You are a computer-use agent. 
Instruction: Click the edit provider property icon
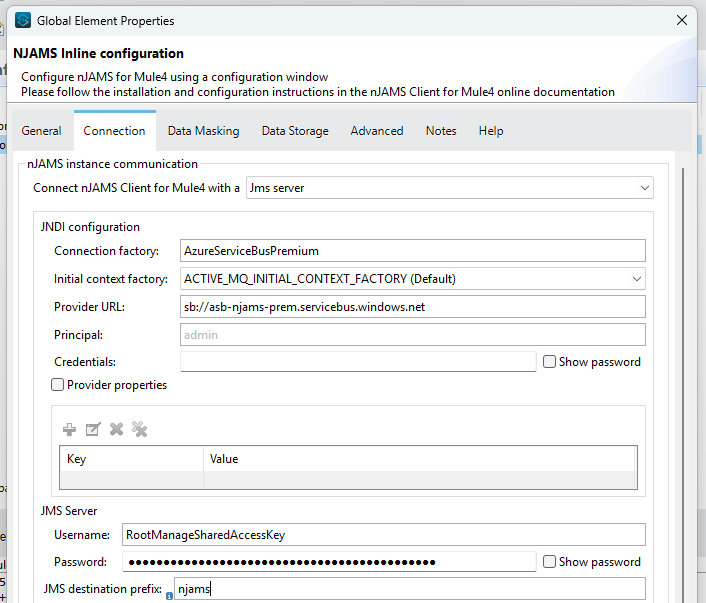[x=93, y=429]
